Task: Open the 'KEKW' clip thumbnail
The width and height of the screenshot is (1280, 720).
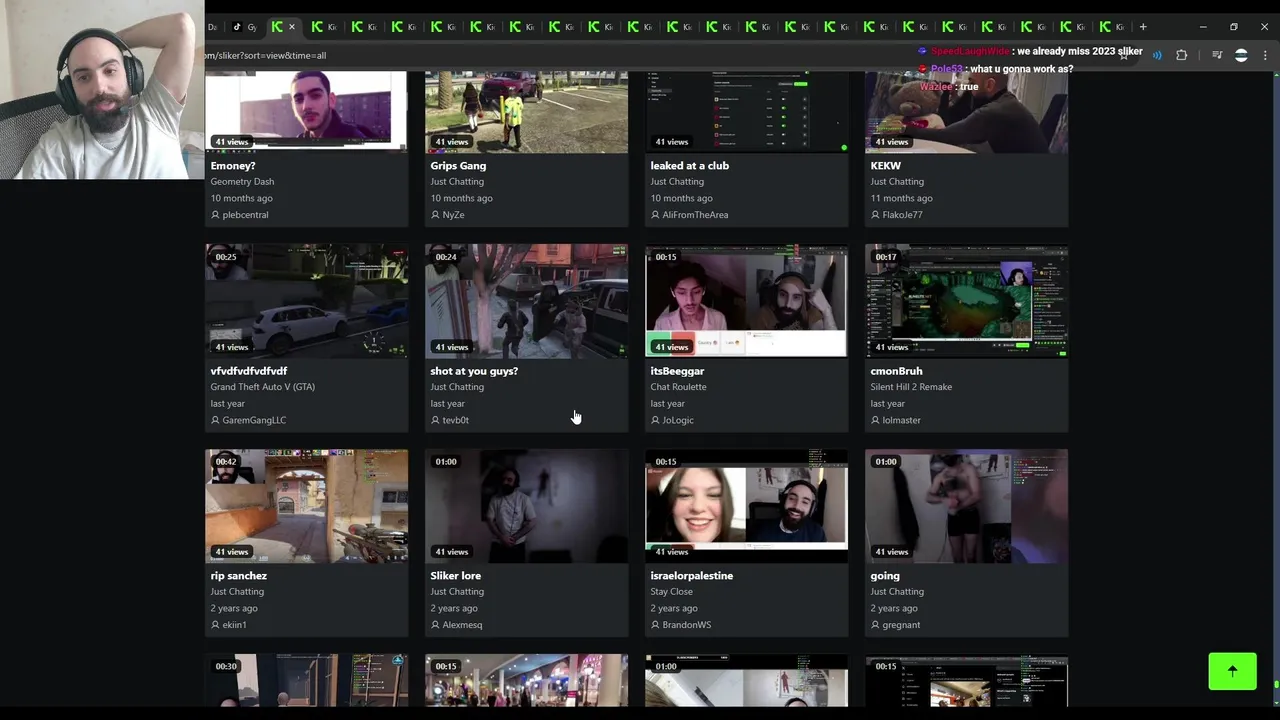Action: coord(966,111)
